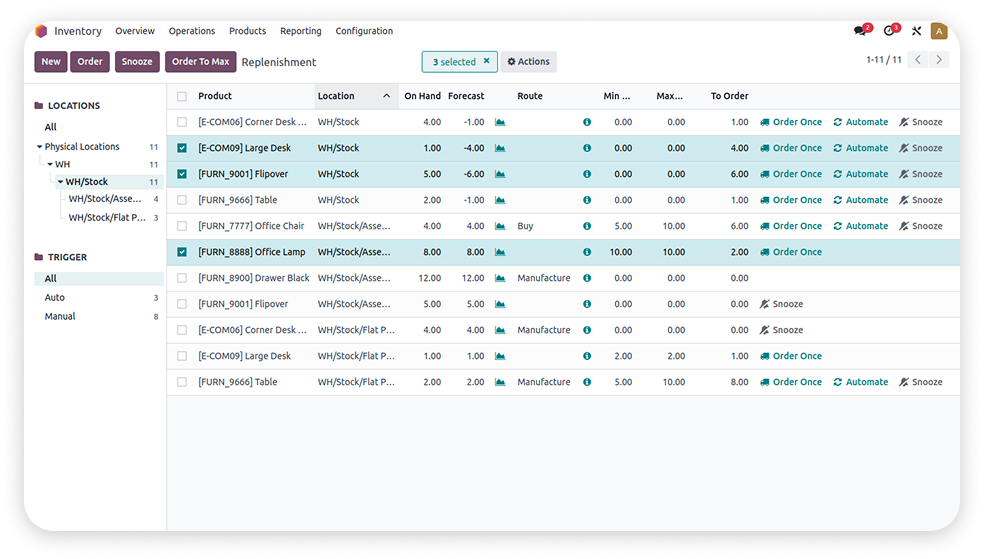The image size is (984, 559).
Task: Sort by Location column header
Action: pos(337,96)
